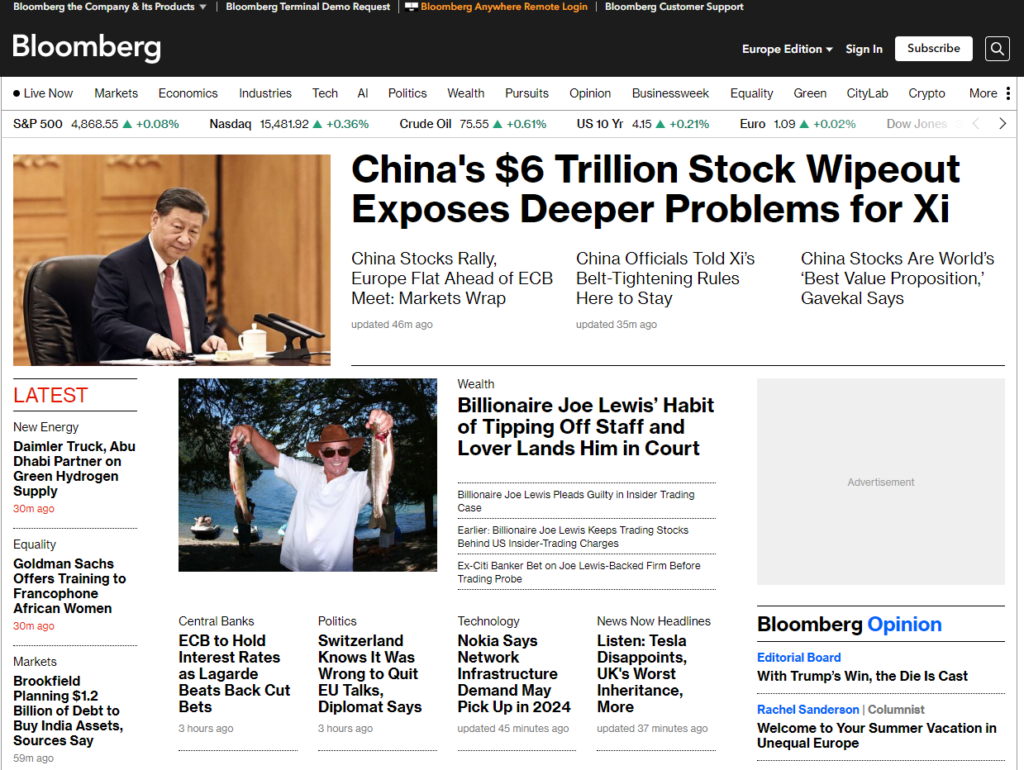Click the Nasdaq ticker

click(289, 124)
